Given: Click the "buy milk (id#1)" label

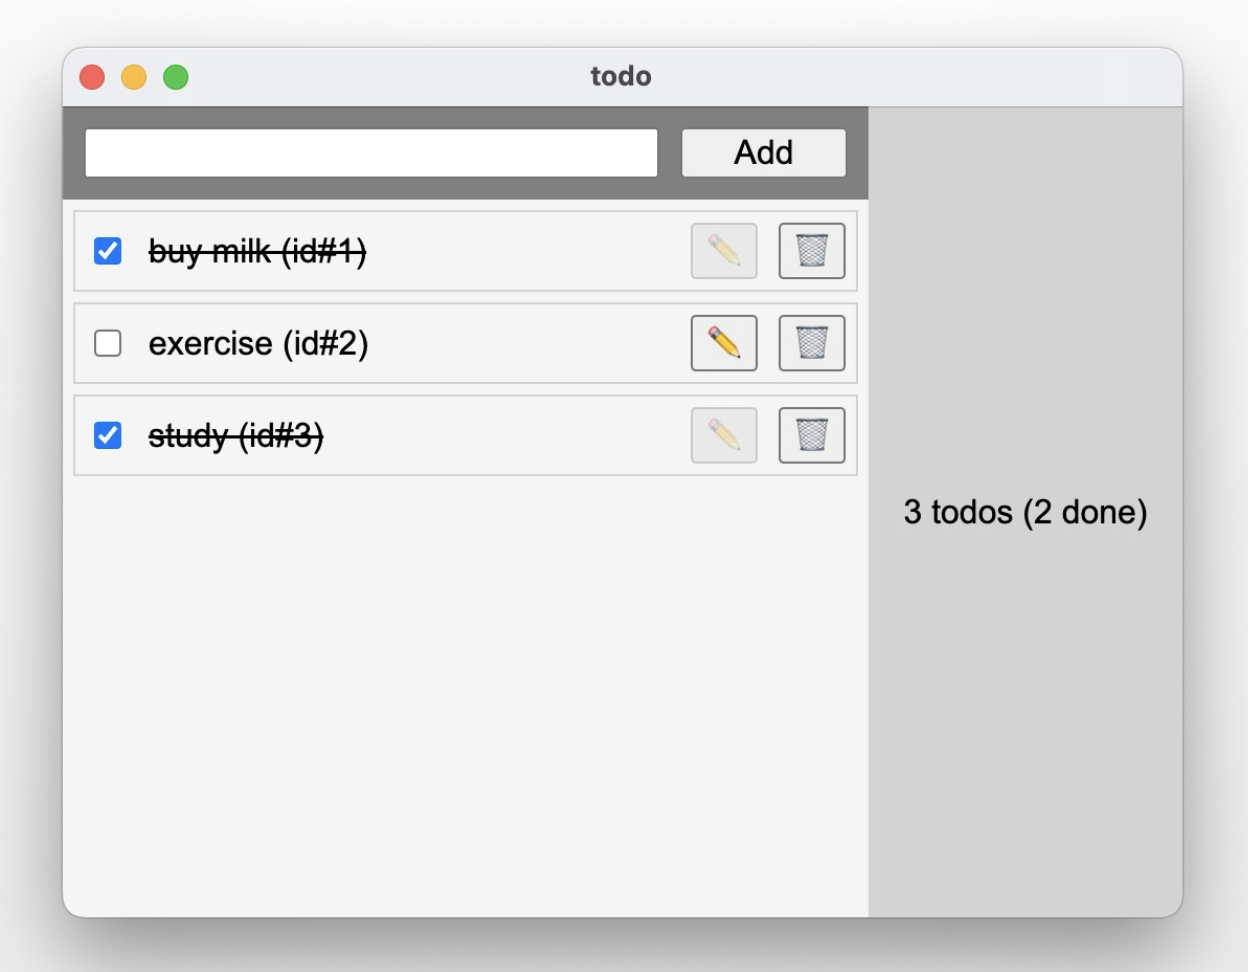Looking at the screenshot, I should point(257,251).
